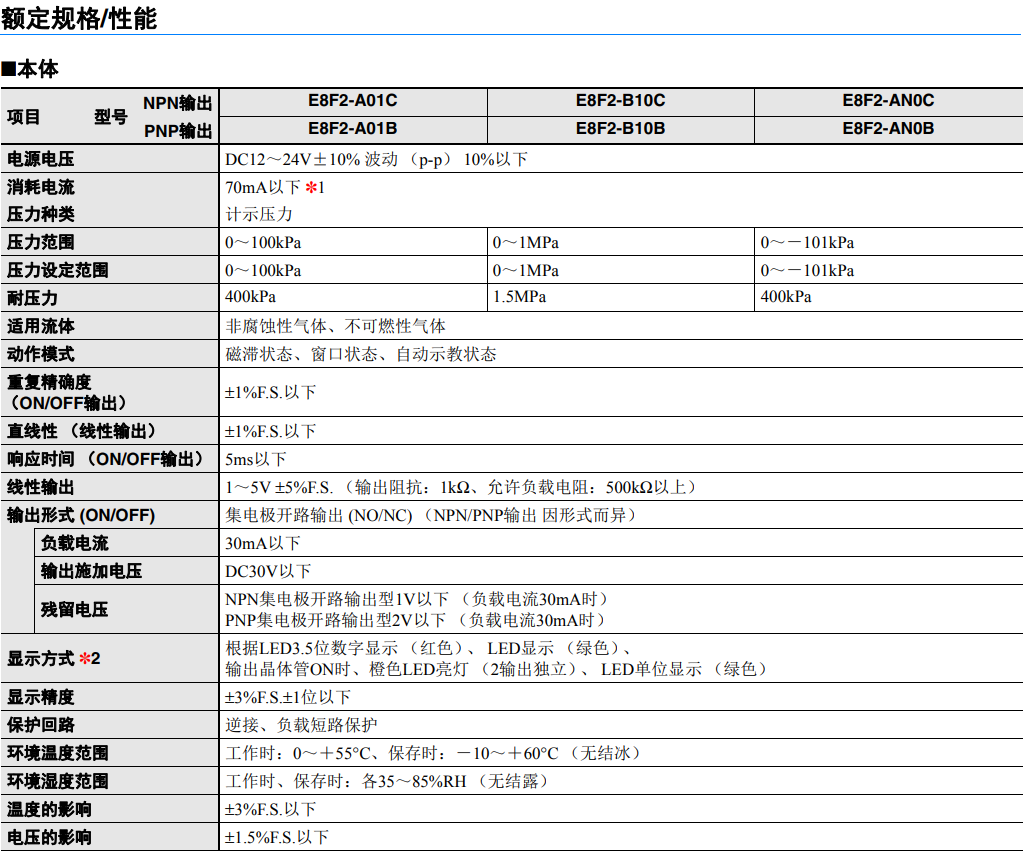
Task: Click the ±1.5%F.S.以下 value
Action: tap(277, 838)
